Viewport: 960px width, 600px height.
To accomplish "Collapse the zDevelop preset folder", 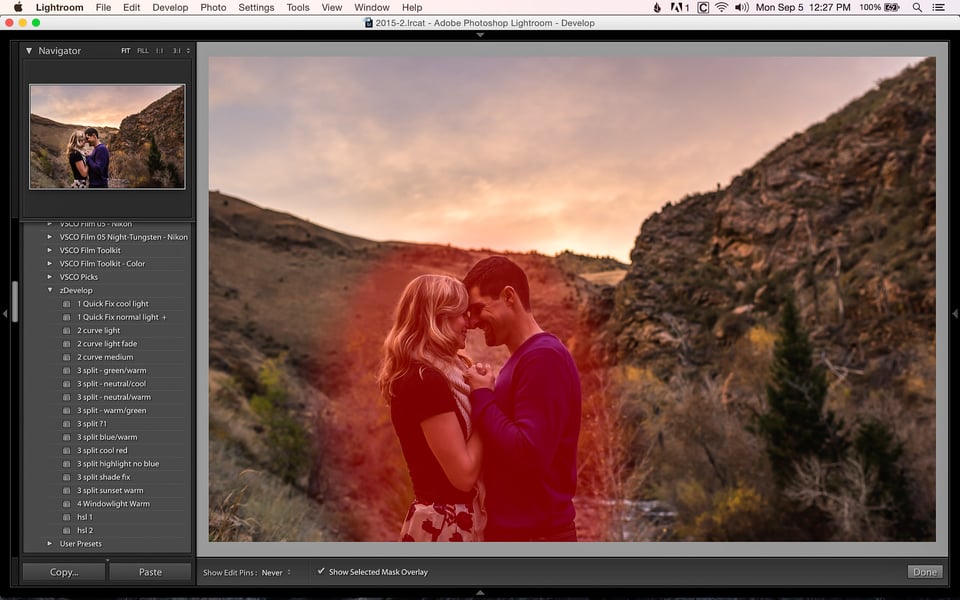I will point(50,290).
